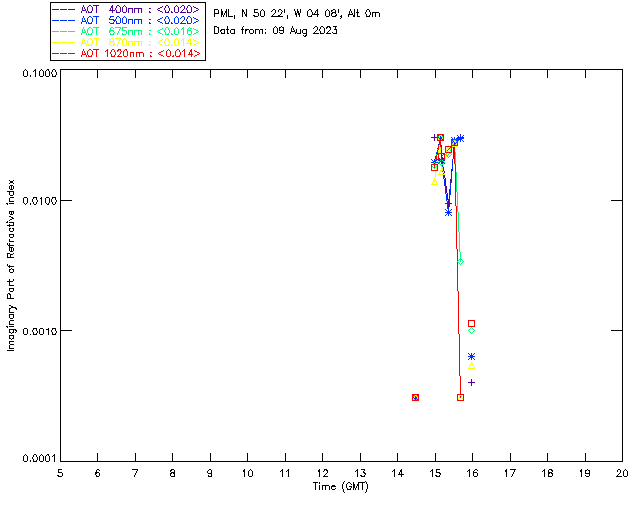Click the 'Imaginary Part of Refractive index' axis title
Image resolution: width=640 pixels, height=512 pixels.
(11, 265)
